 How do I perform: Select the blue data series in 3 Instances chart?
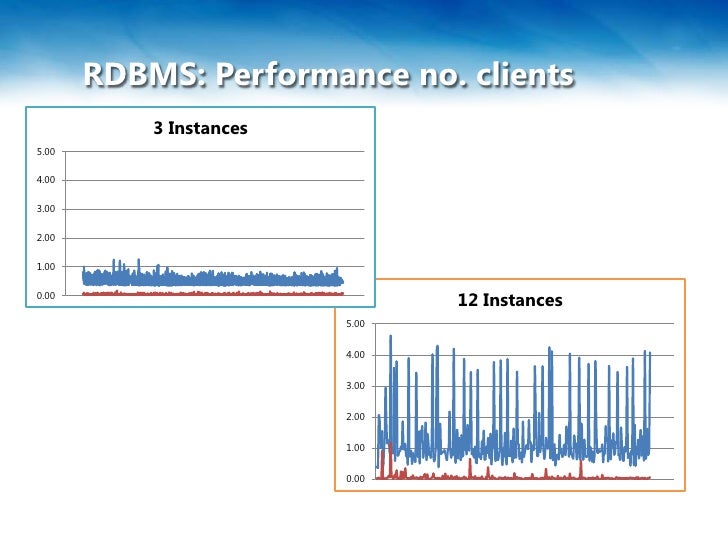[x=214, y=280]
